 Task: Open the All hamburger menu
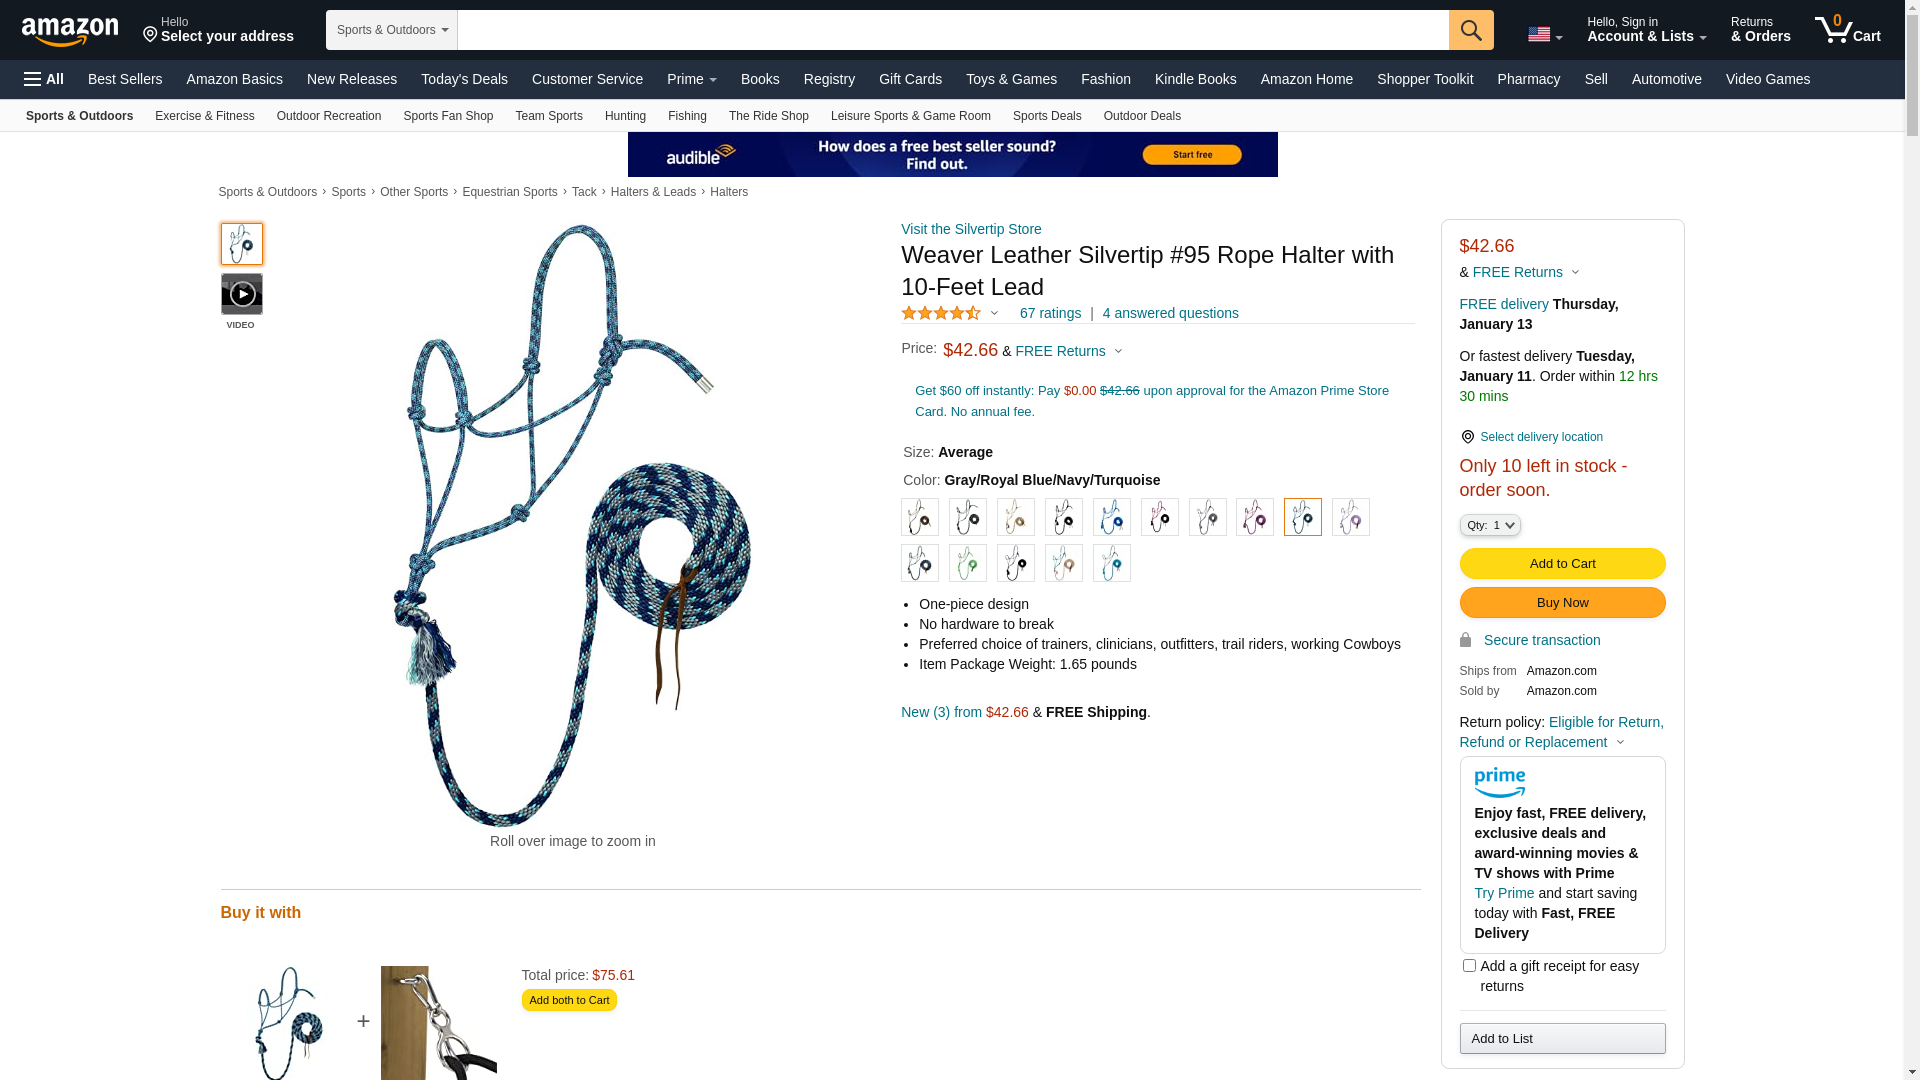coord(44,79)
